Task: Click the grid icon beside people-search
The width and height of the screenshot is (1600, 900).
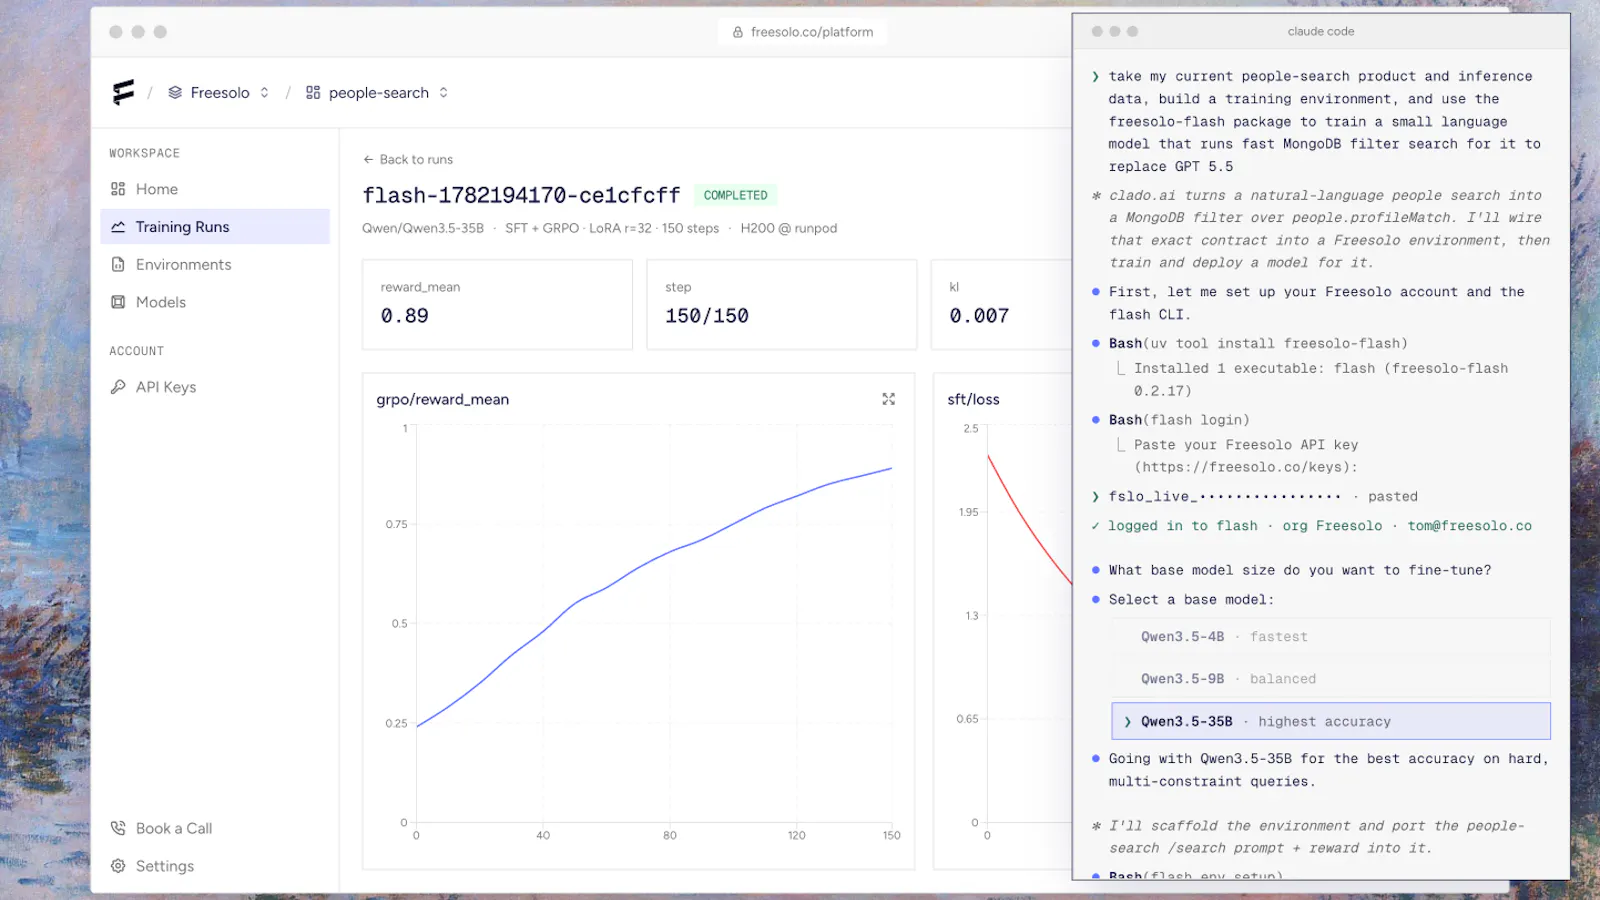Action: click(313, 93)
